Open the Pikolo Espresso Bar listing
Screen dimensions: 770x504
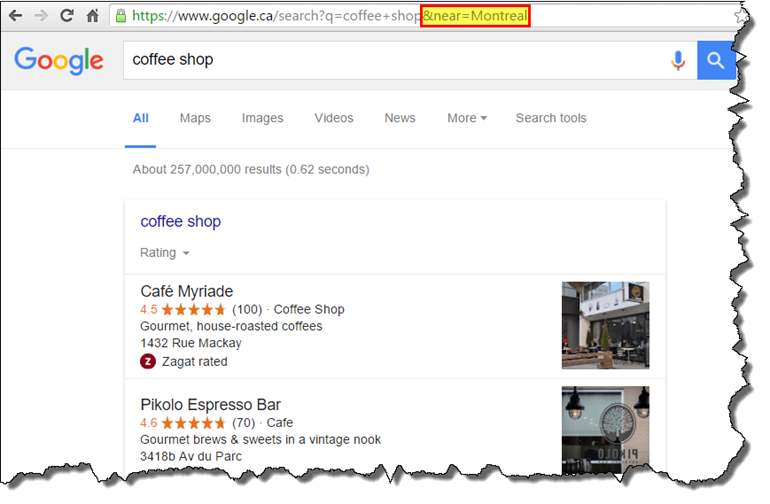210,405
